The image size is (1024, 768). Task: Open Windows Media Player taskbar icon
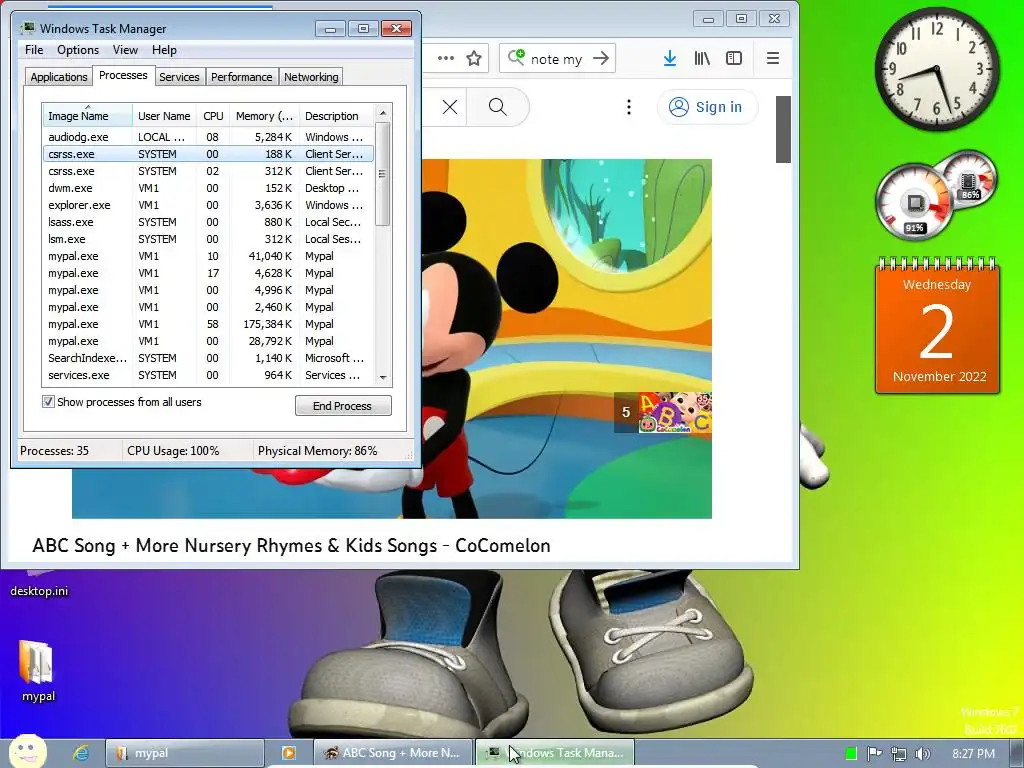tap(288, 753)
